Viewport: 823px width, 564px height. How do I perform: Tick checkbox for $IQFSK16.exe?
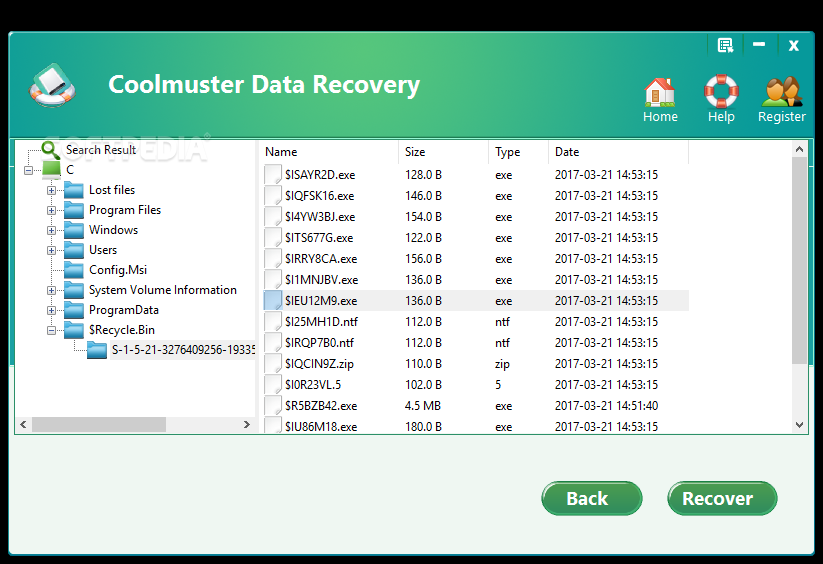(x=273, y=196)
